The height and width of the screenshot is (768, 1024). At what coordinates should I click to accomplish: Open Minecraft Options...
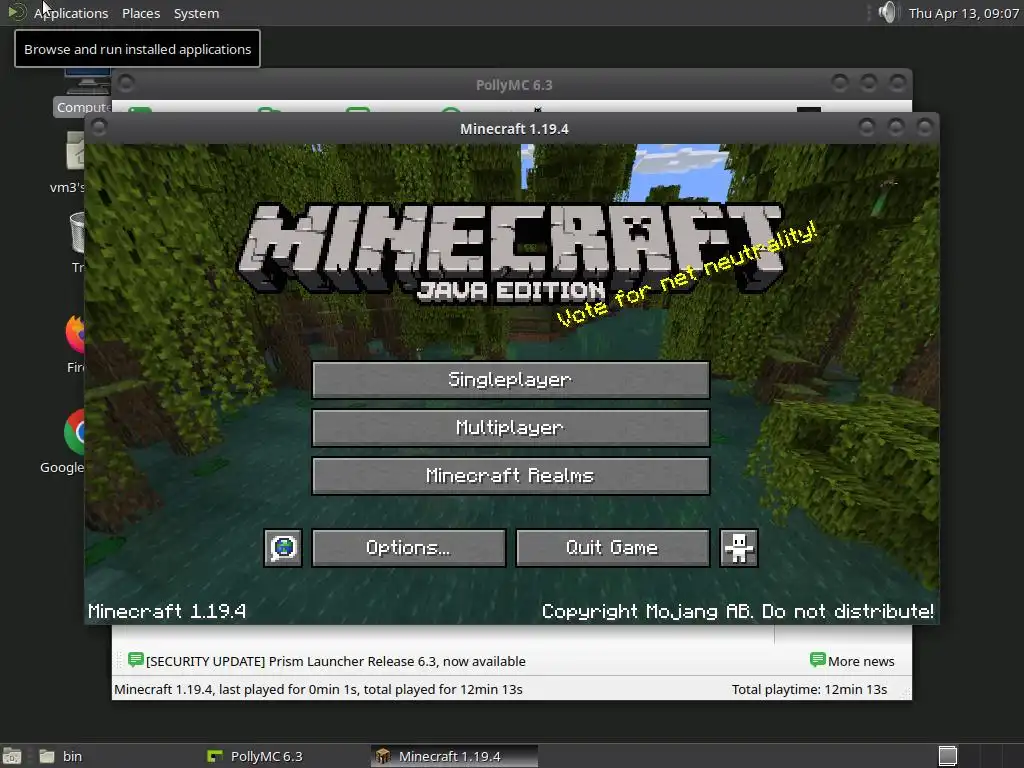tap(409, 548)
